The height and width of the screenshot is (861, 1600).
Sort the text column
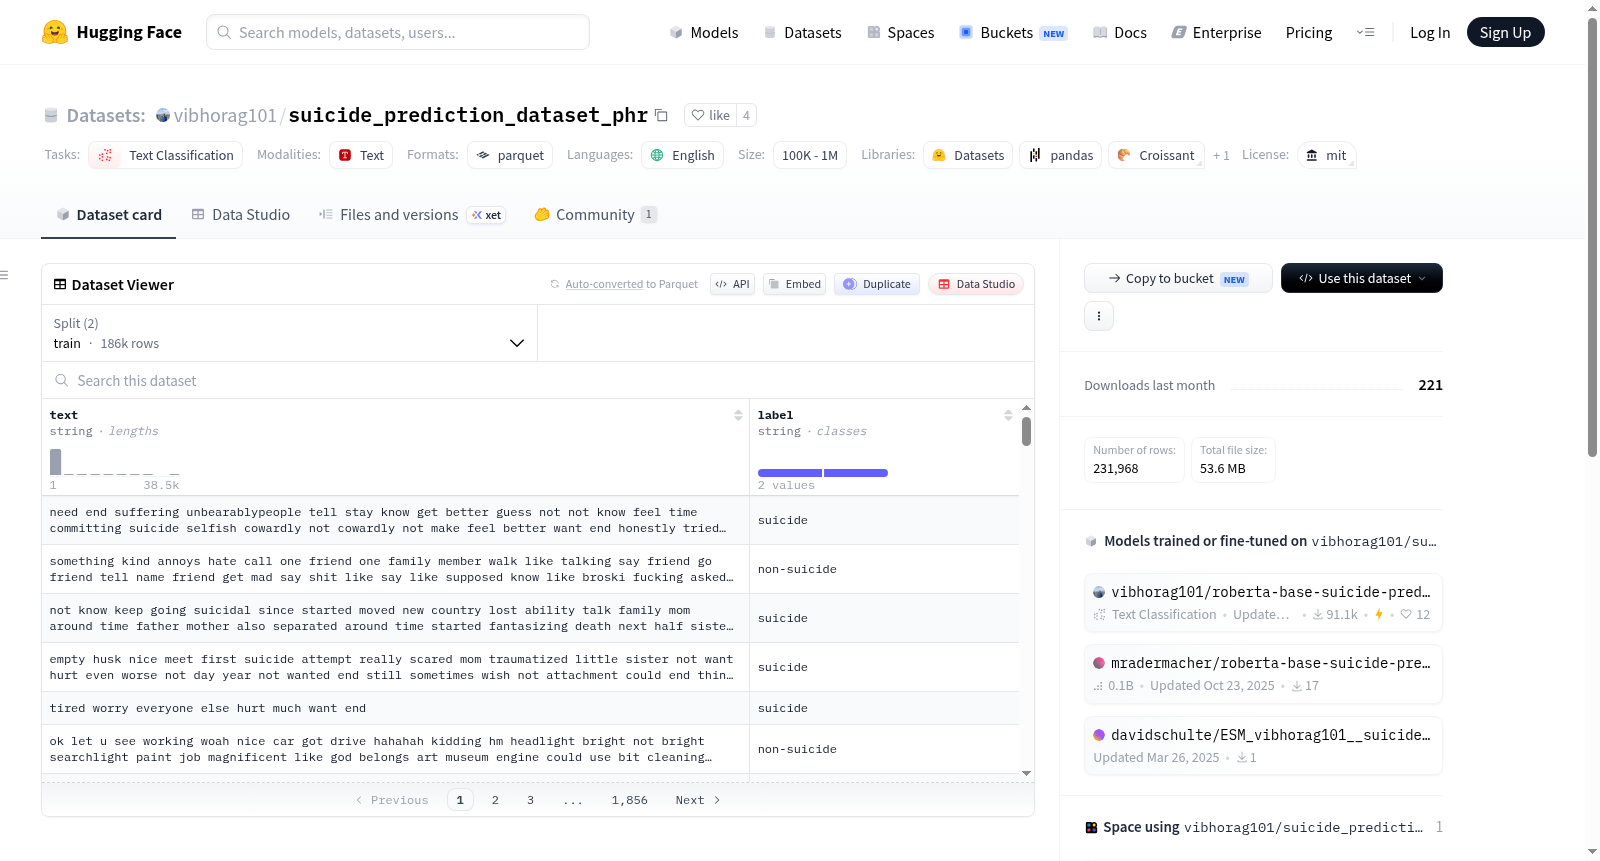point(738,415)
